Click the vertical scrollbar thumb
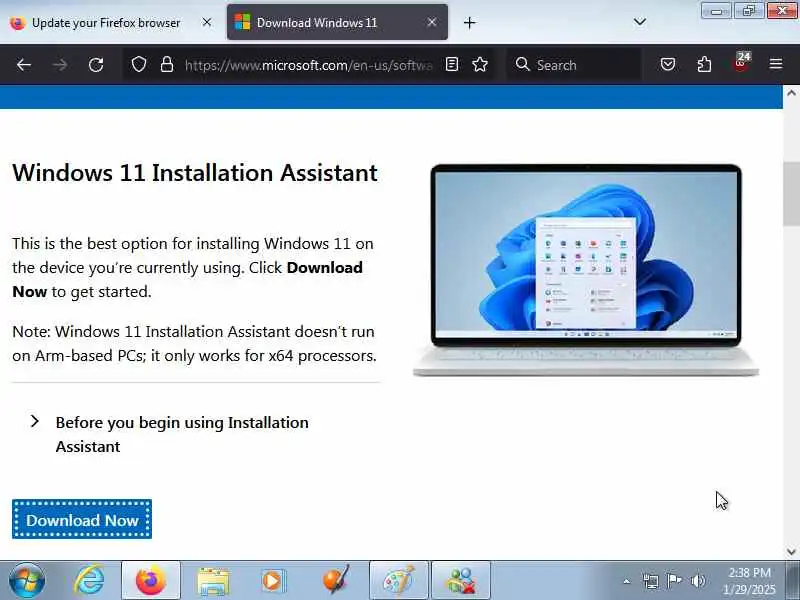Viewport: 800px width, 600px height. click(791, 193)
